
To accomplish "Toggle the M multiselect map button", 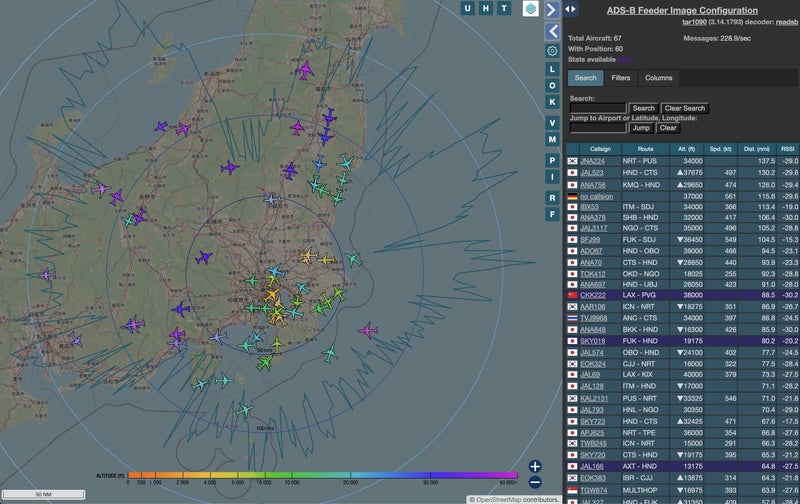I will [x=552, y=139].
